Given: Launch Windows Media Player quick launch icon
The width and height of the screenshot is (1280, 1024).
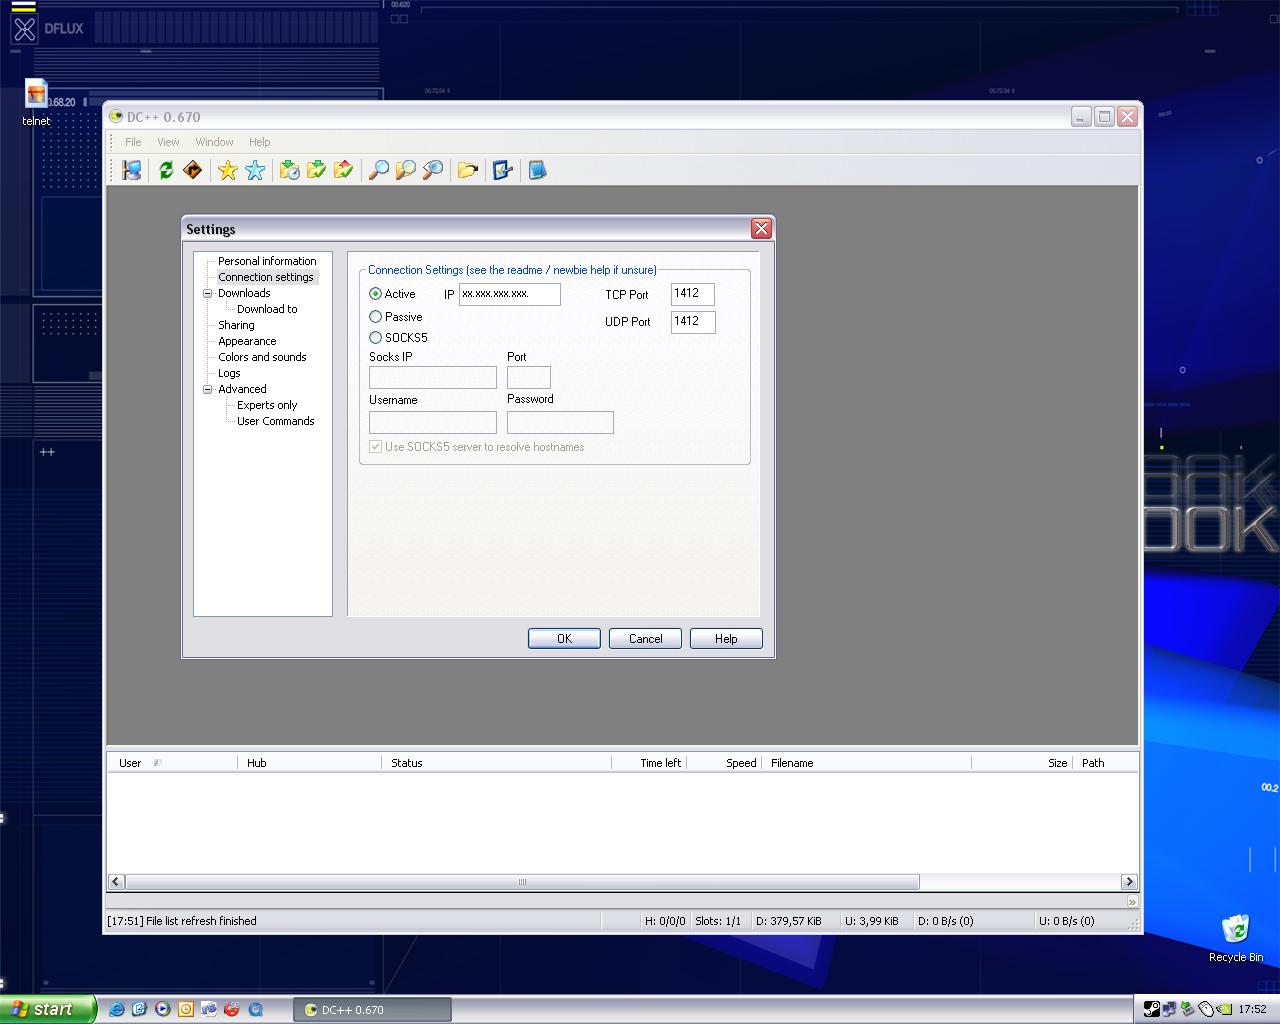Looking at the screenshot, I should tap(162, 1009).
